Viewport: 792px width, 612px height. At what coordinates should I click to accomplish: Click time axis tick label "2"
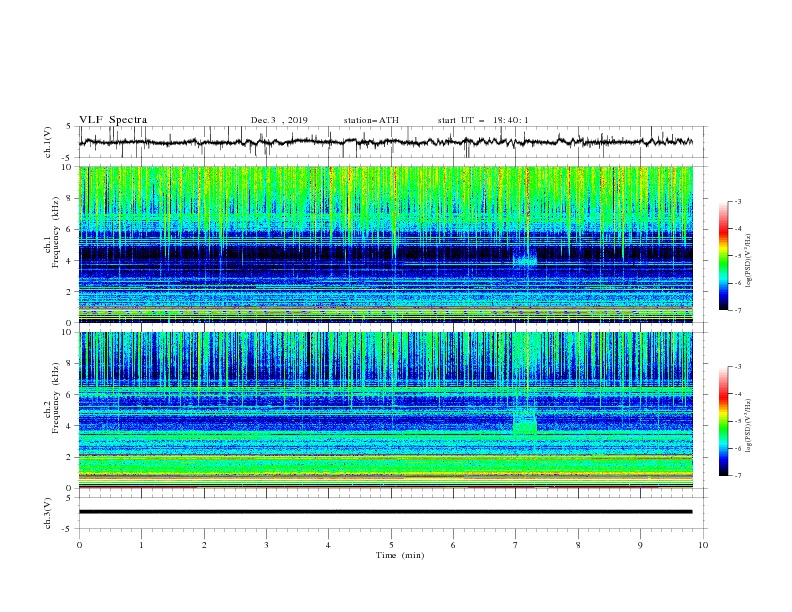204,545
